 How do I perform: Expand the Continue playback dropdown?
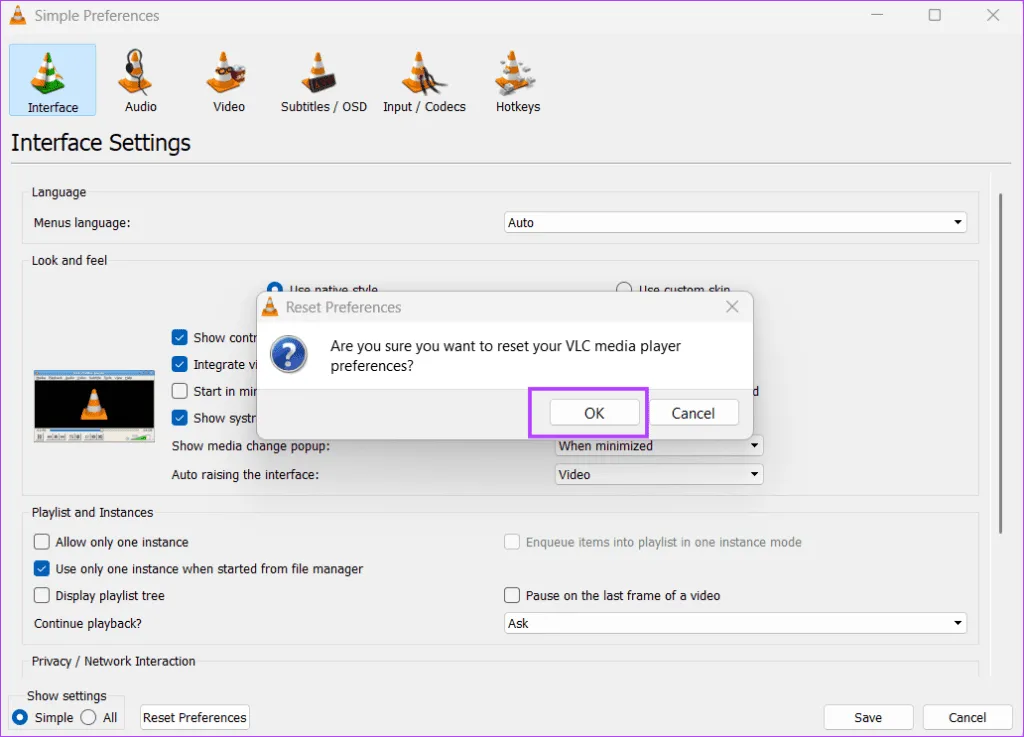coord(735,623)
